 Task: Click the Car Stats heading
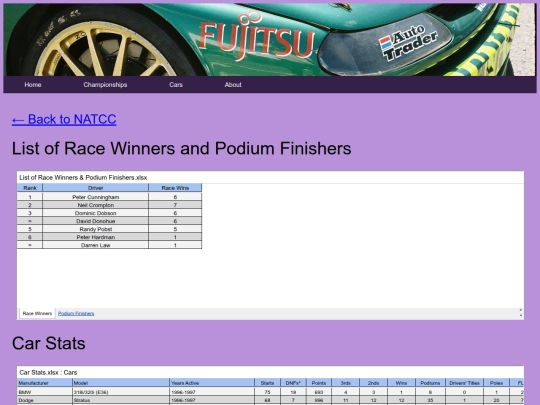click(49, 343)
